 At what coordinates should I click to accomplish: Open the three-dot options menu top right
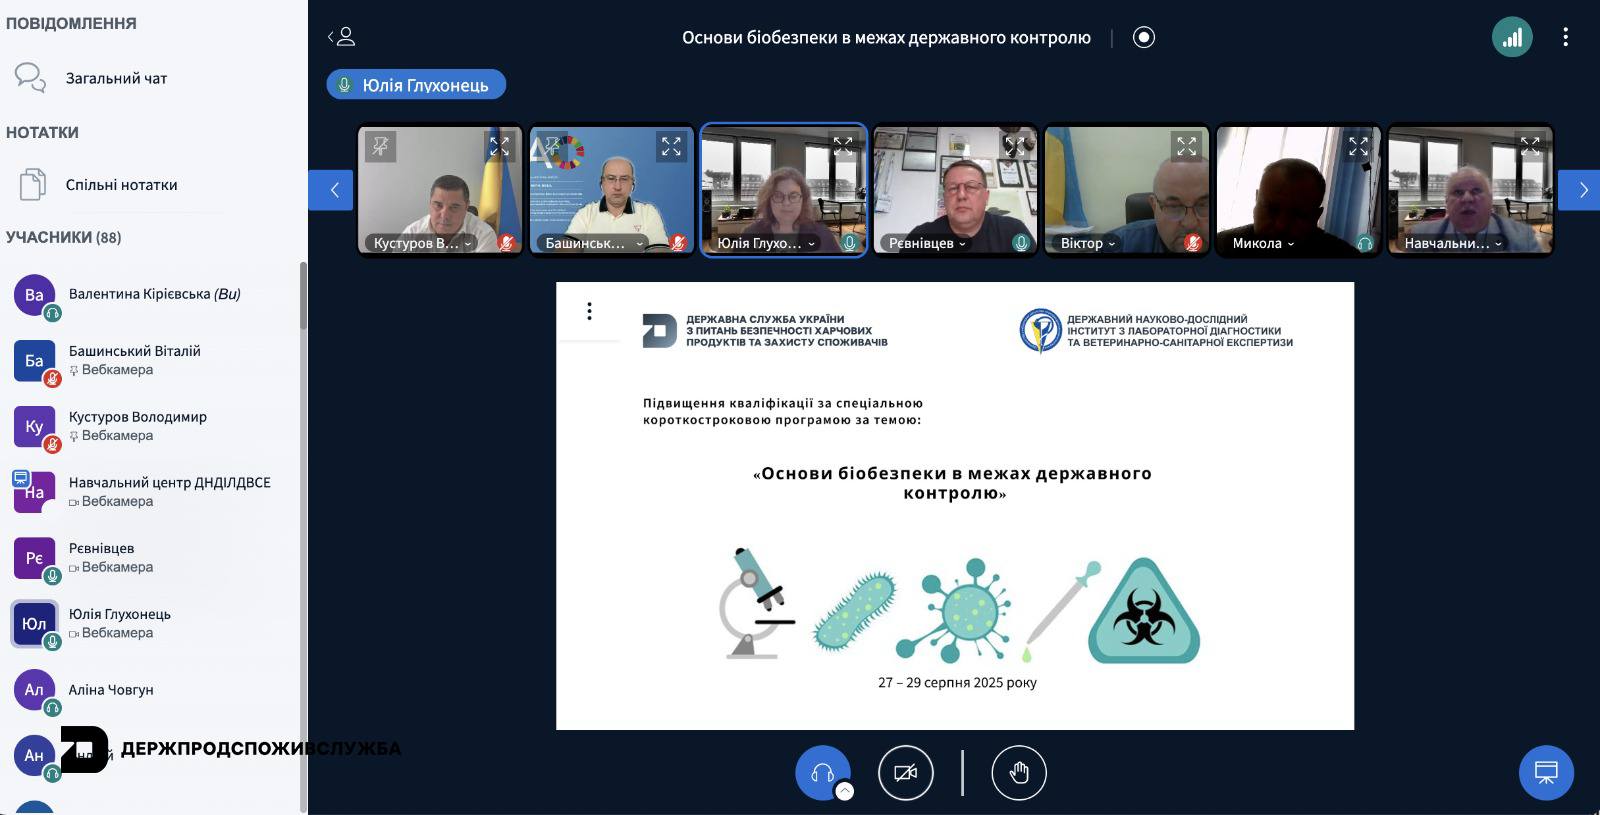[x=1565, y=38]
